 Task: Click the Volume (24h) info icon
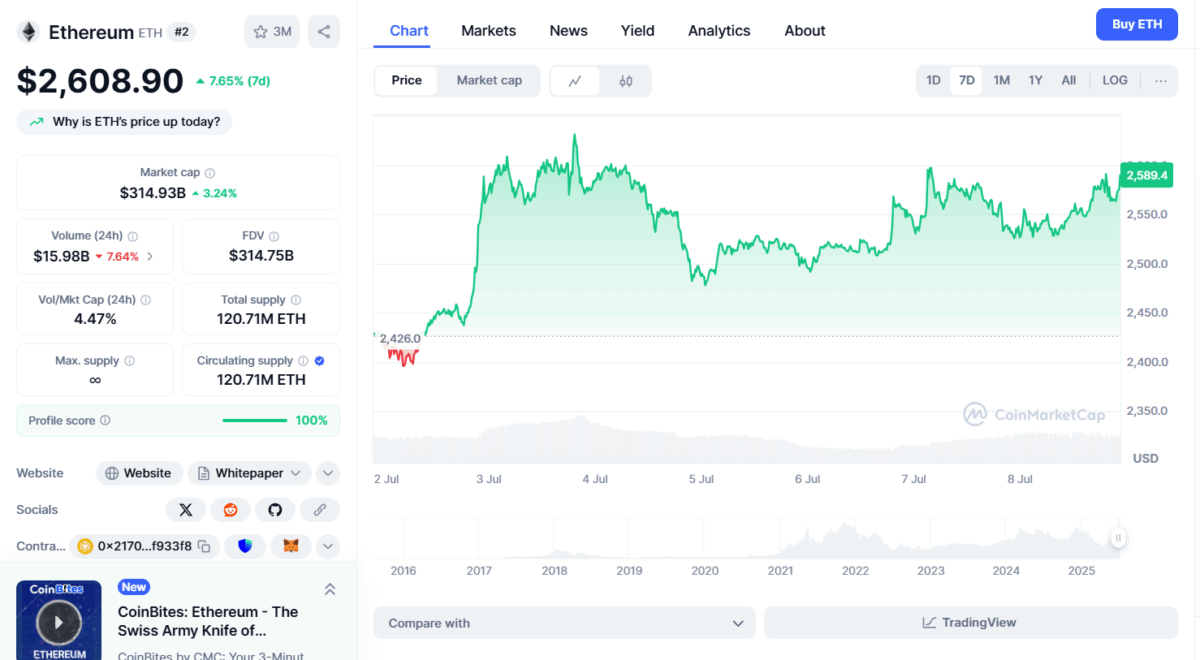(x=133, y=237)
